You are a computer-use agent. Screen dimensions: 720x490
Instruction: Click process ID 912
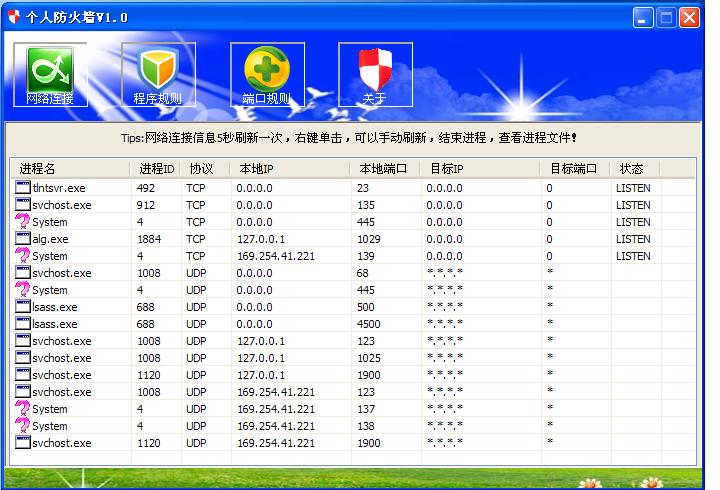click(146, 205)
